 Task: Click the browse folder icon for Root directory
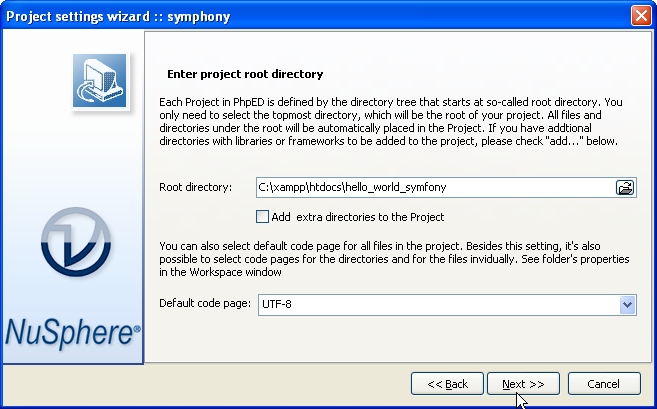click(625, 187)
